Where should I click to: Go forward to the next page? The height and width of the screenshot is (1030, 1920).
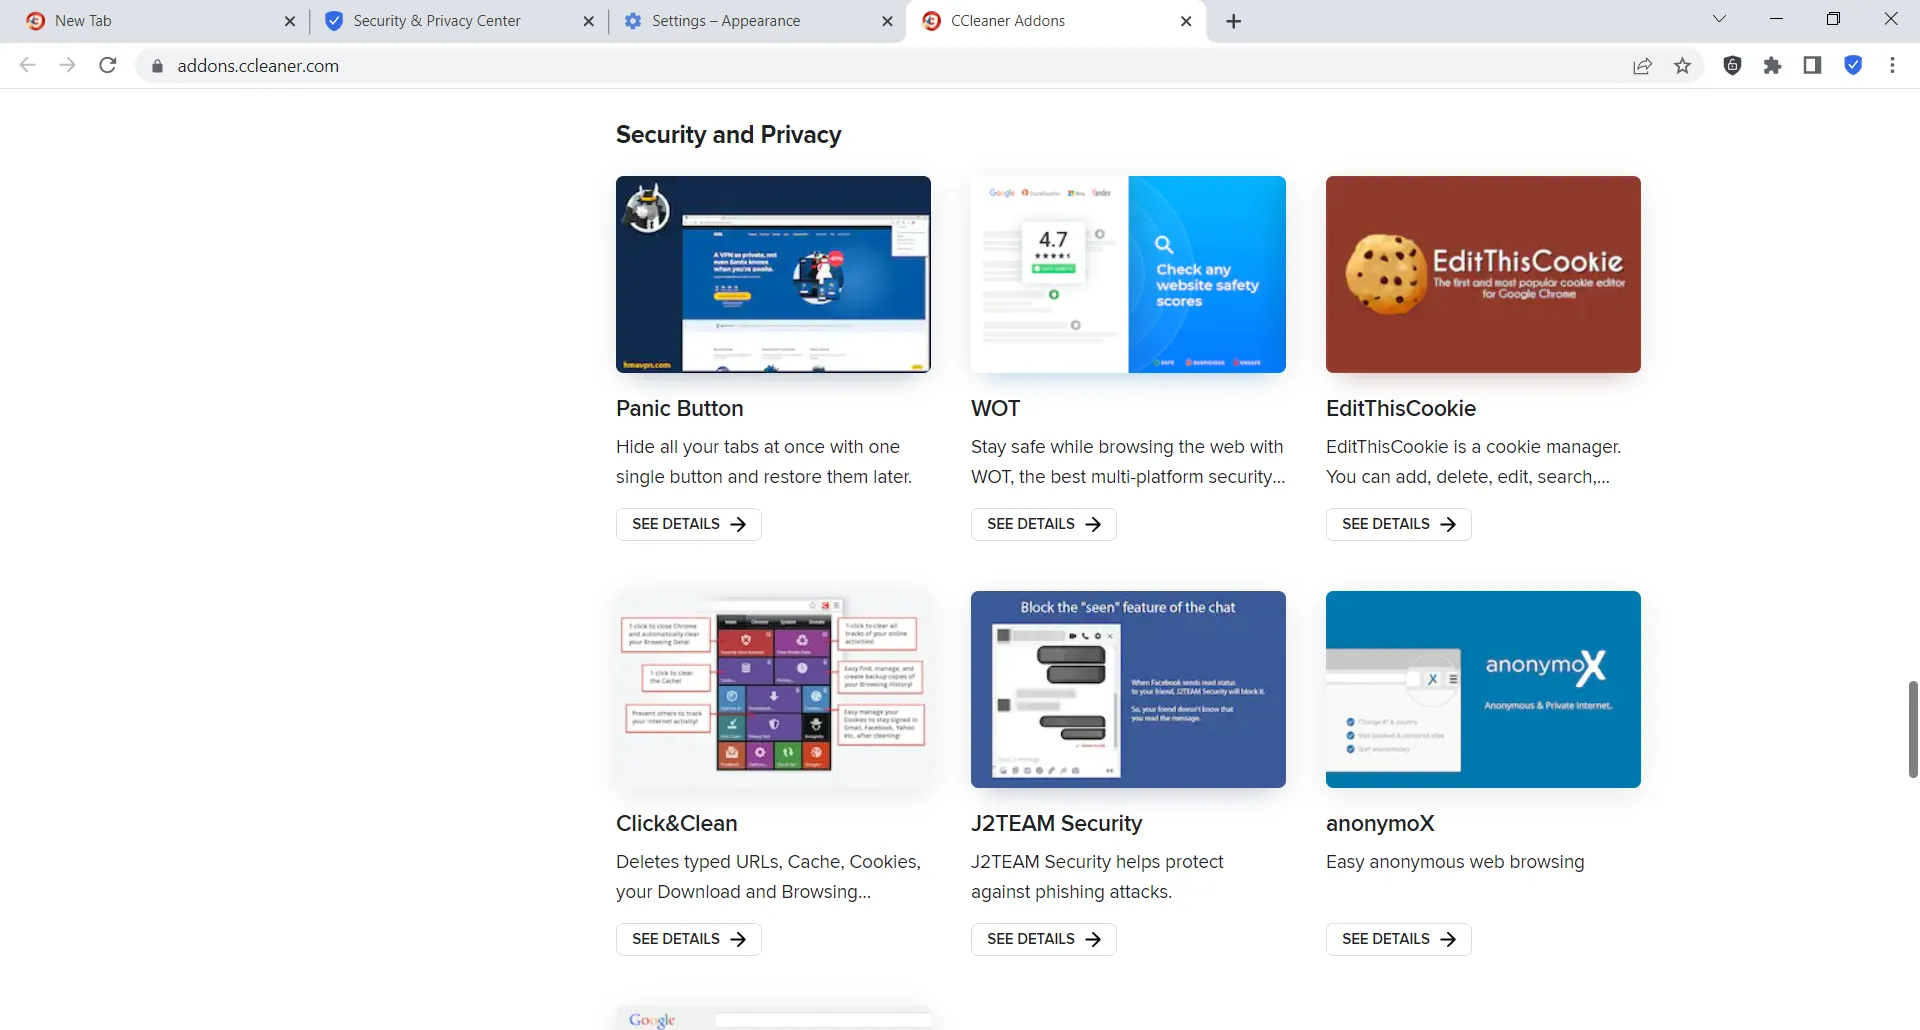pos(67,65)
